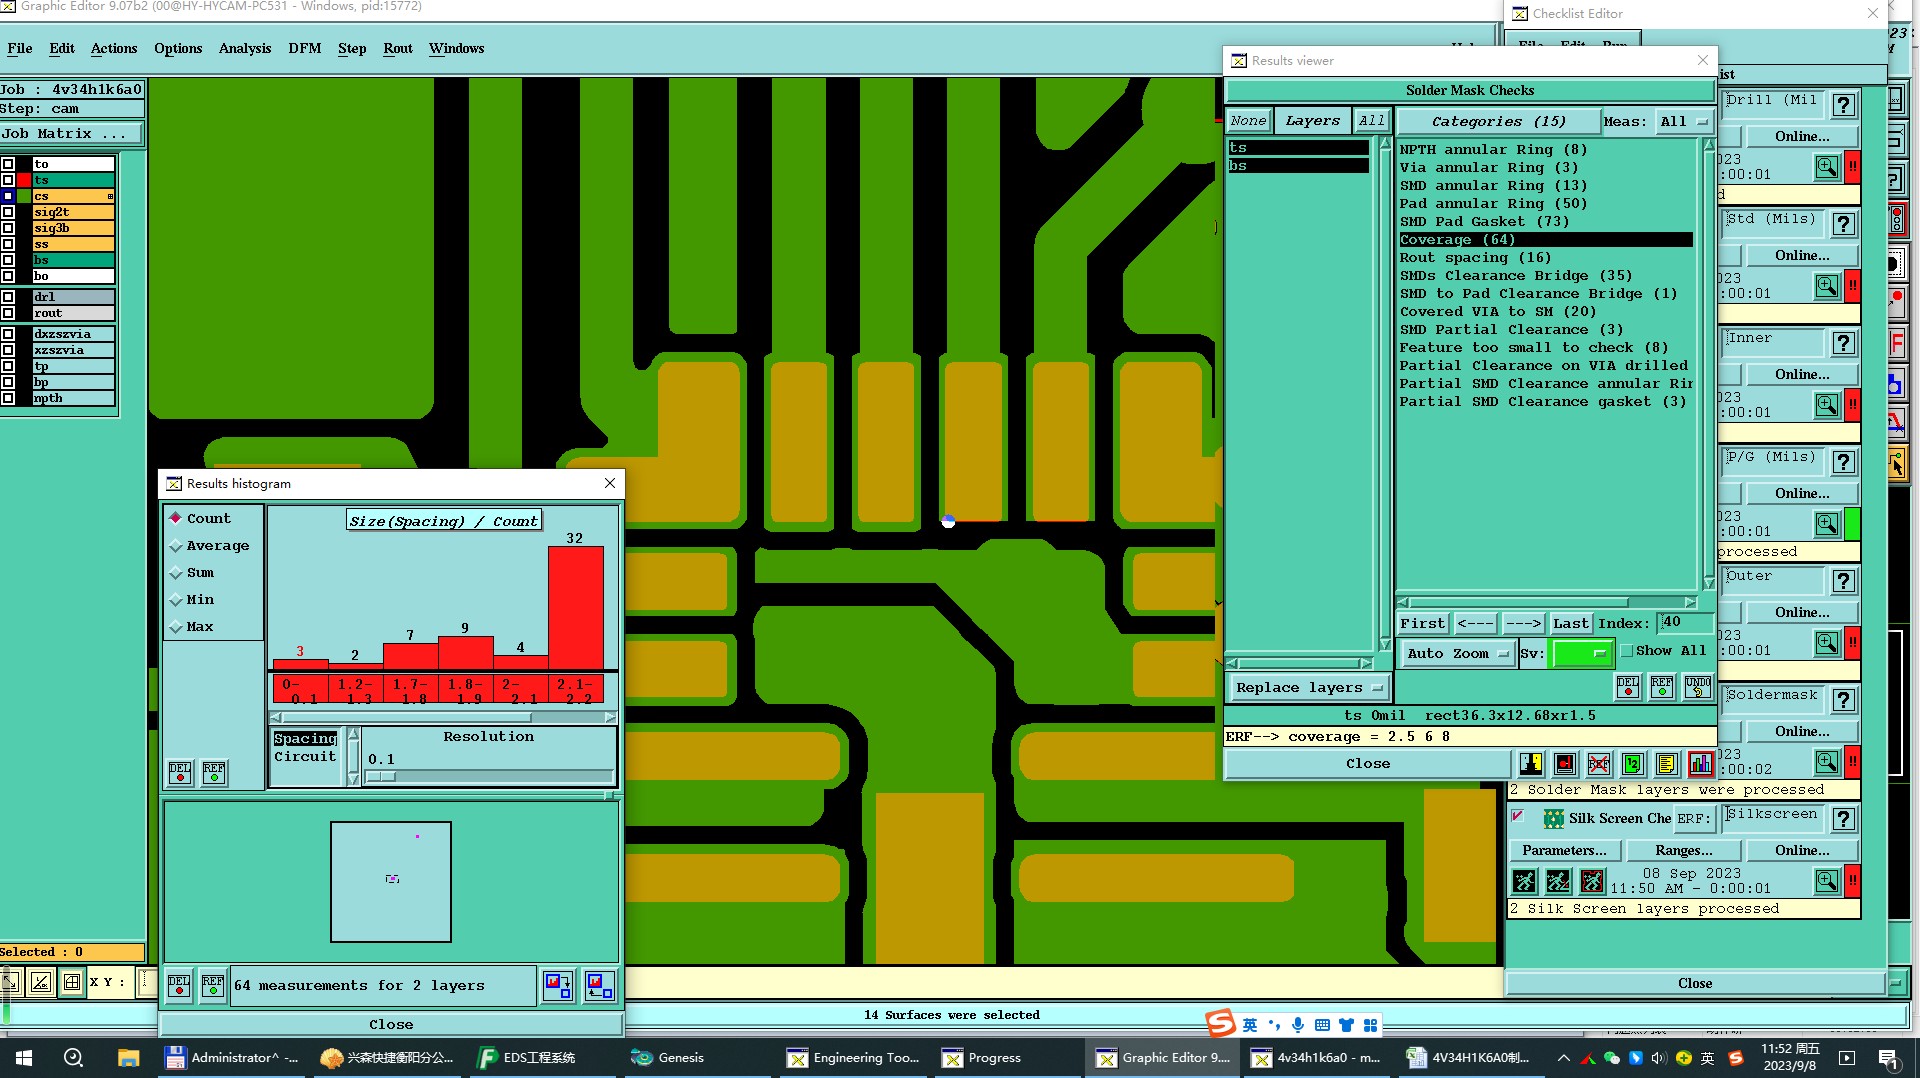Click the Last button in Results viewer

pyautogui.click(x=1570, y=623)
